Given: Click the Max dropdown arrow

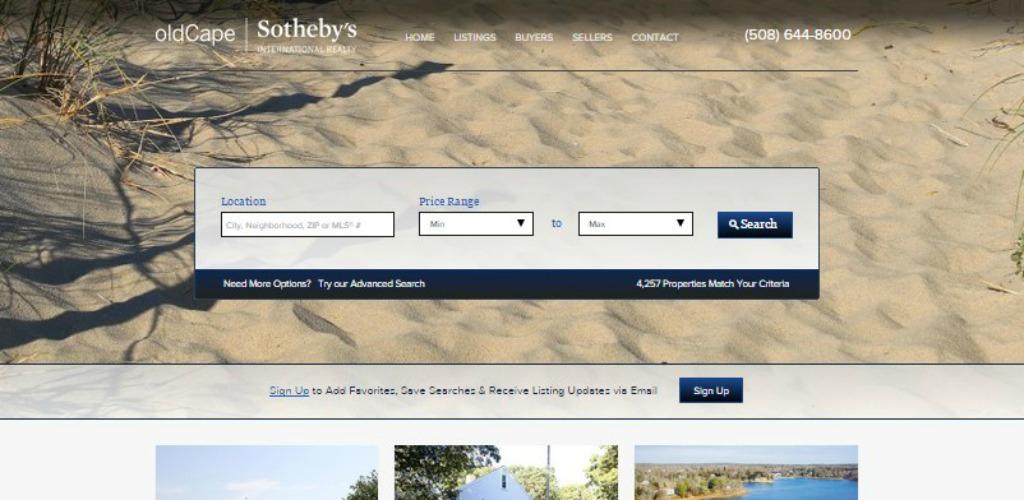Looking at the screenshot, I should pos(680,223).
